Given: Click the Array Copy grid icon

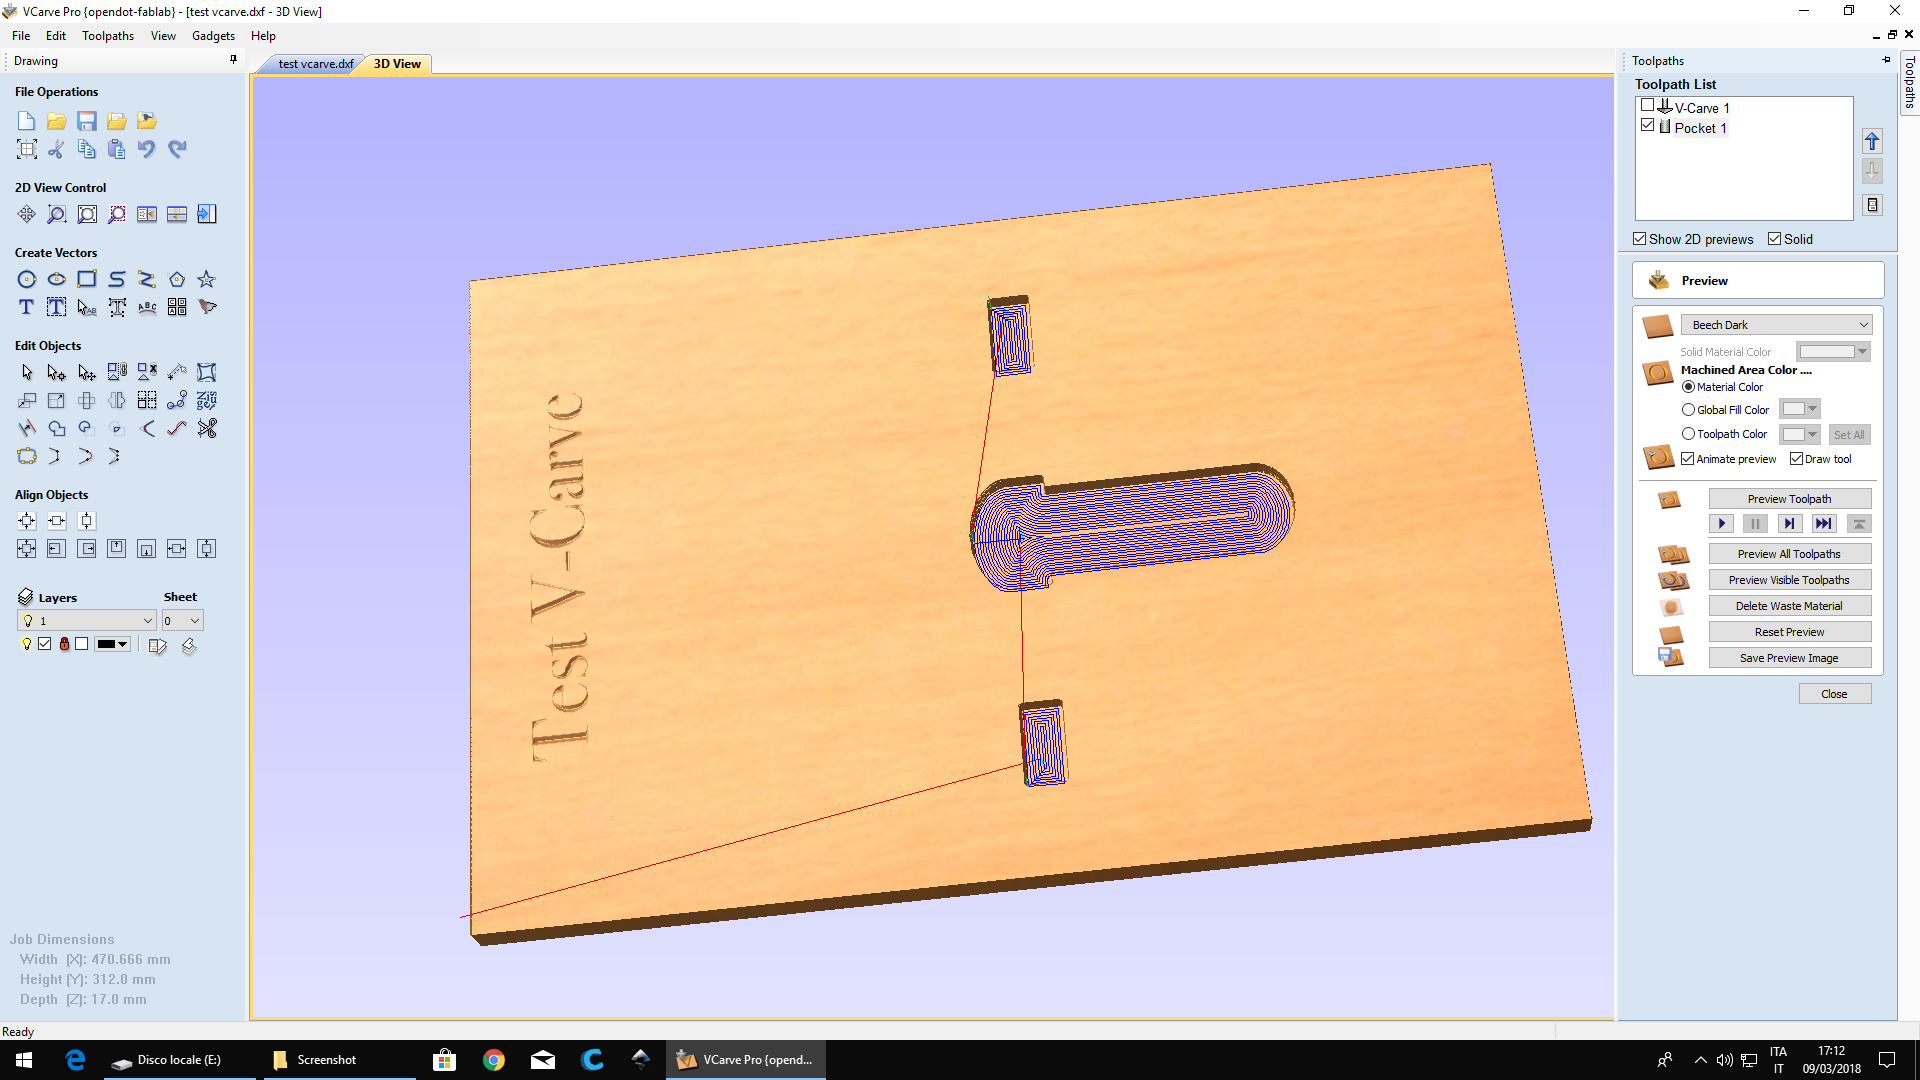Looking at the screenshot, I should click(147, 400).
